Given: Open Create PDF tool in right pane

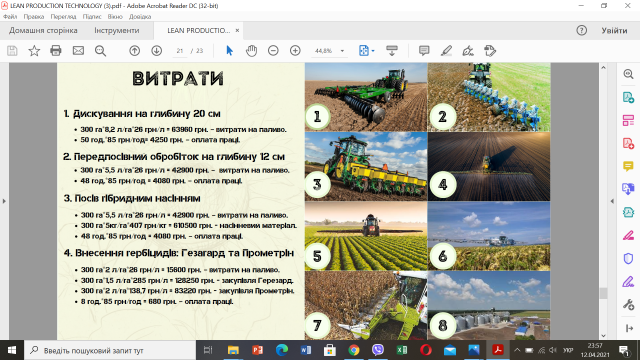Looking at the screenshot, I should pyautogui.click(x=628, y=144).
